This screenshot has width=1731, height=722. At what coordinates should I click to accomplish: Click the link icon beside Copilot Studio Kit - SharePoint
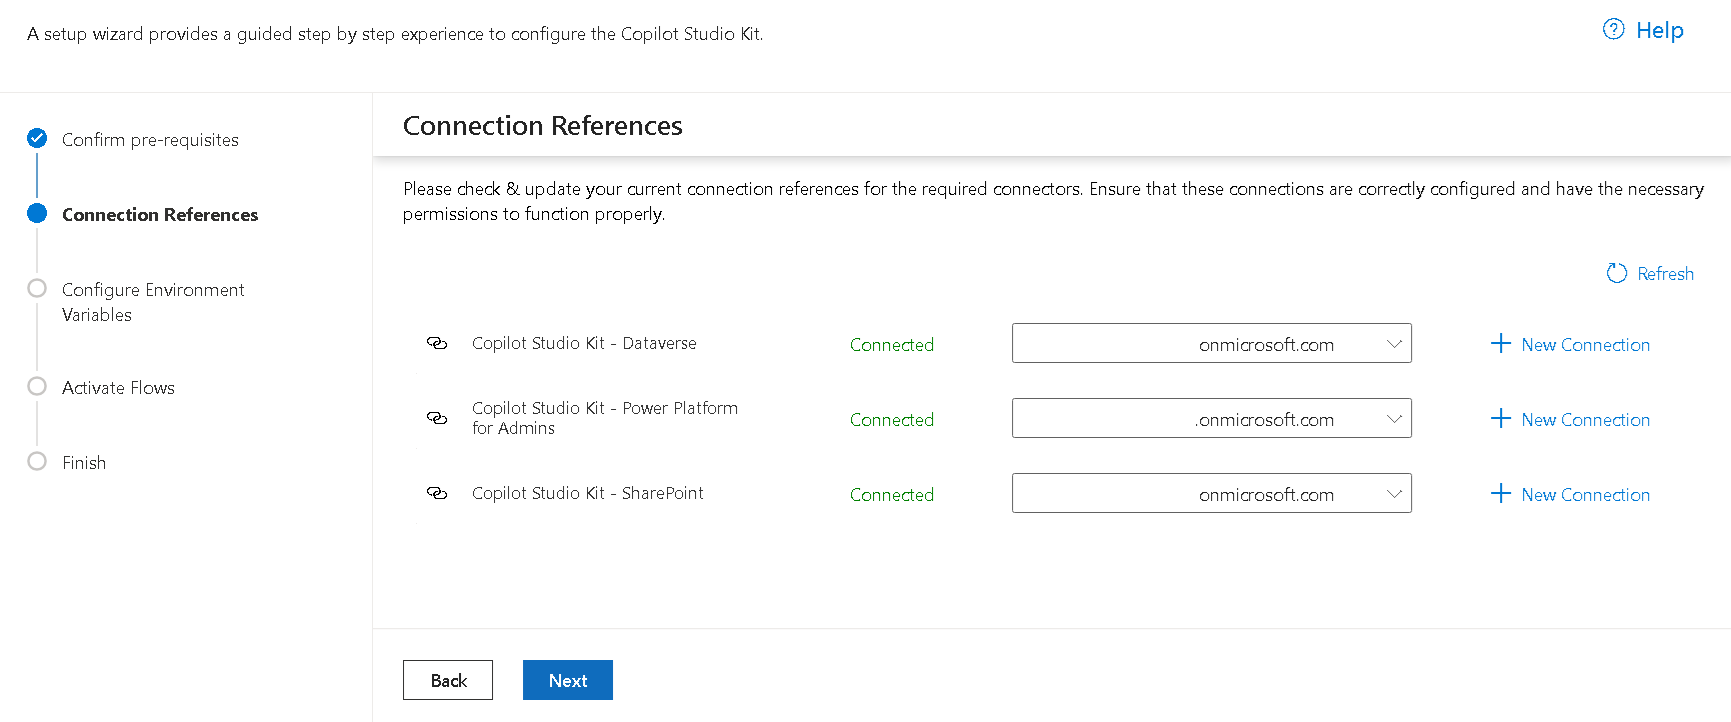click(x=437, y=493)
